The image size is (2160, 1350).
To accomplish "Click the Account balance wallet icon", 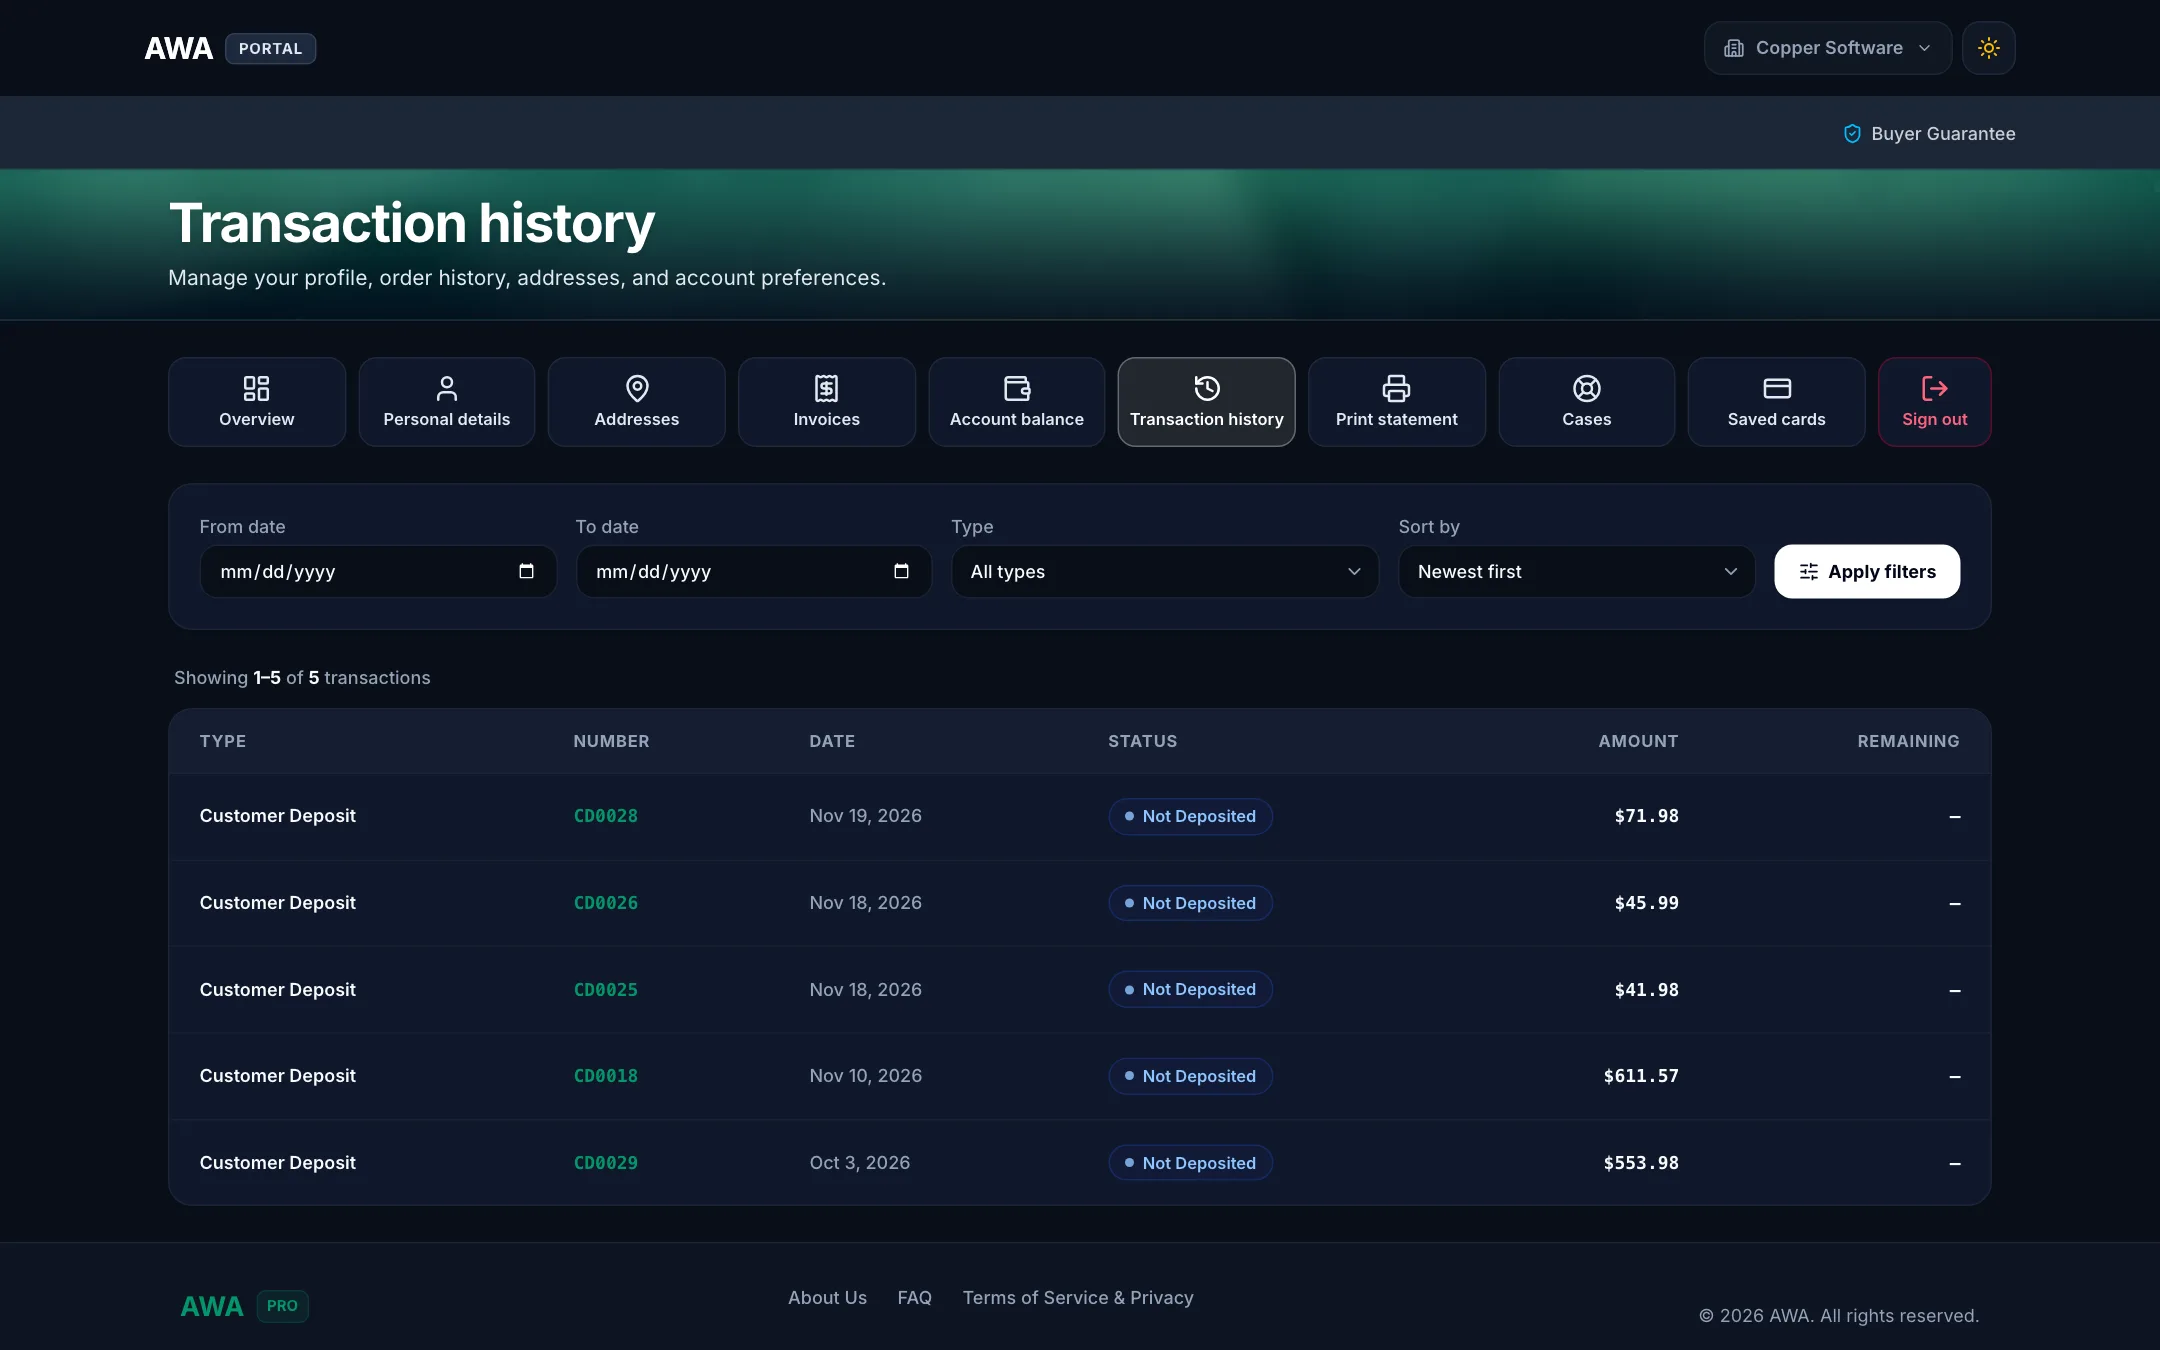I will coord(1017,388).
